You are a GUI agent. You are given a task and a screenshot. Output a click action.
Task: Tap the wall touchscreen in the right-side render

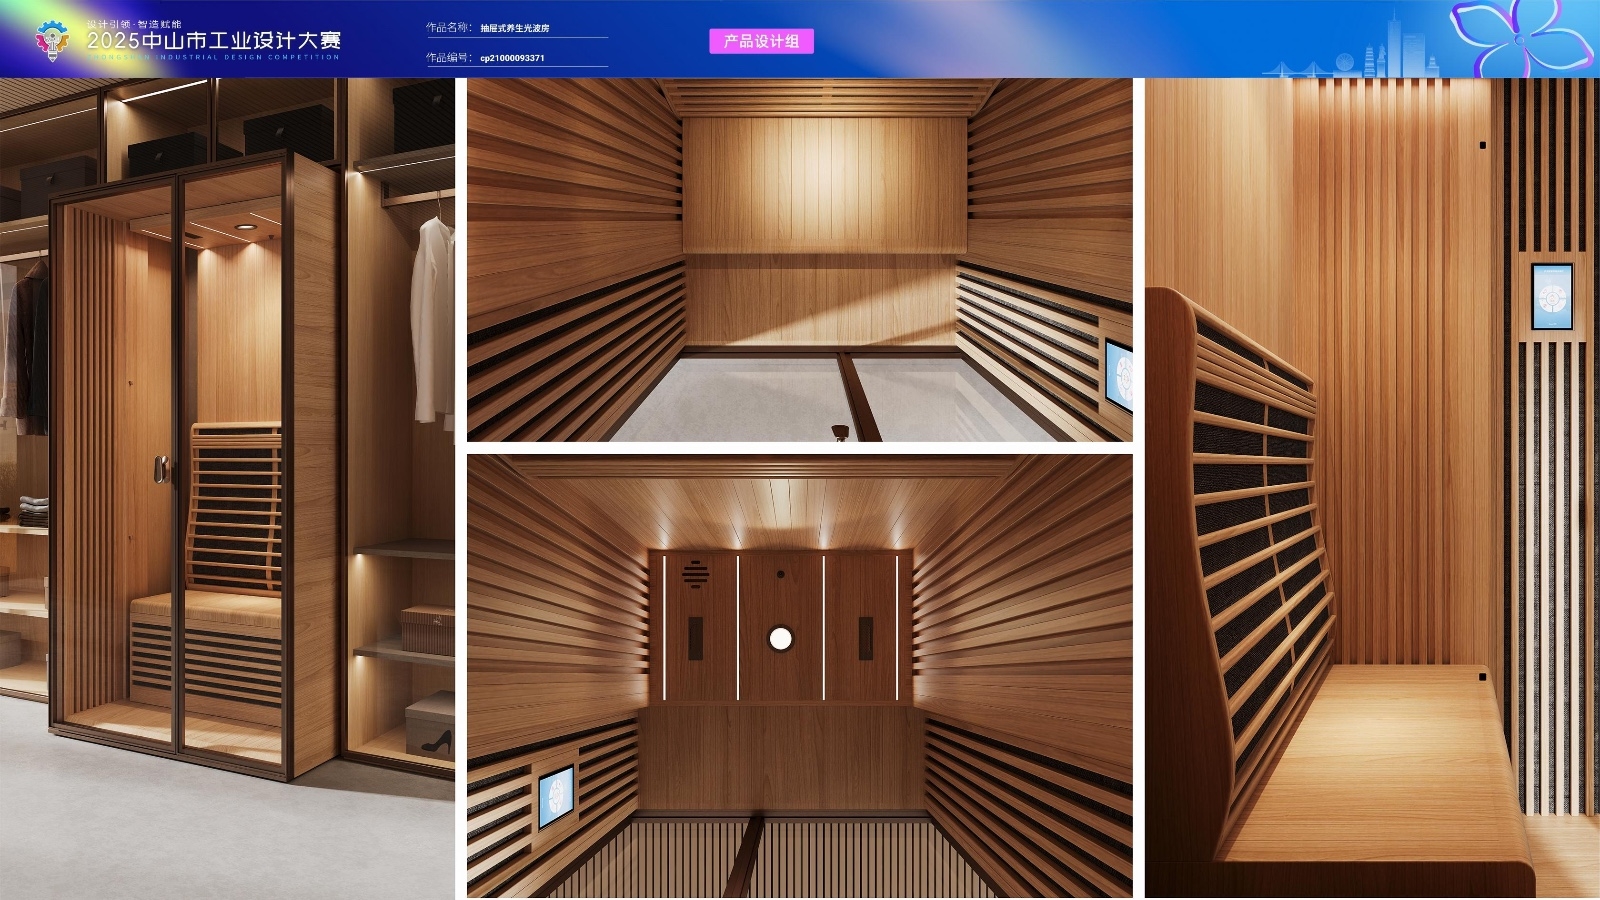point(1552,297)
